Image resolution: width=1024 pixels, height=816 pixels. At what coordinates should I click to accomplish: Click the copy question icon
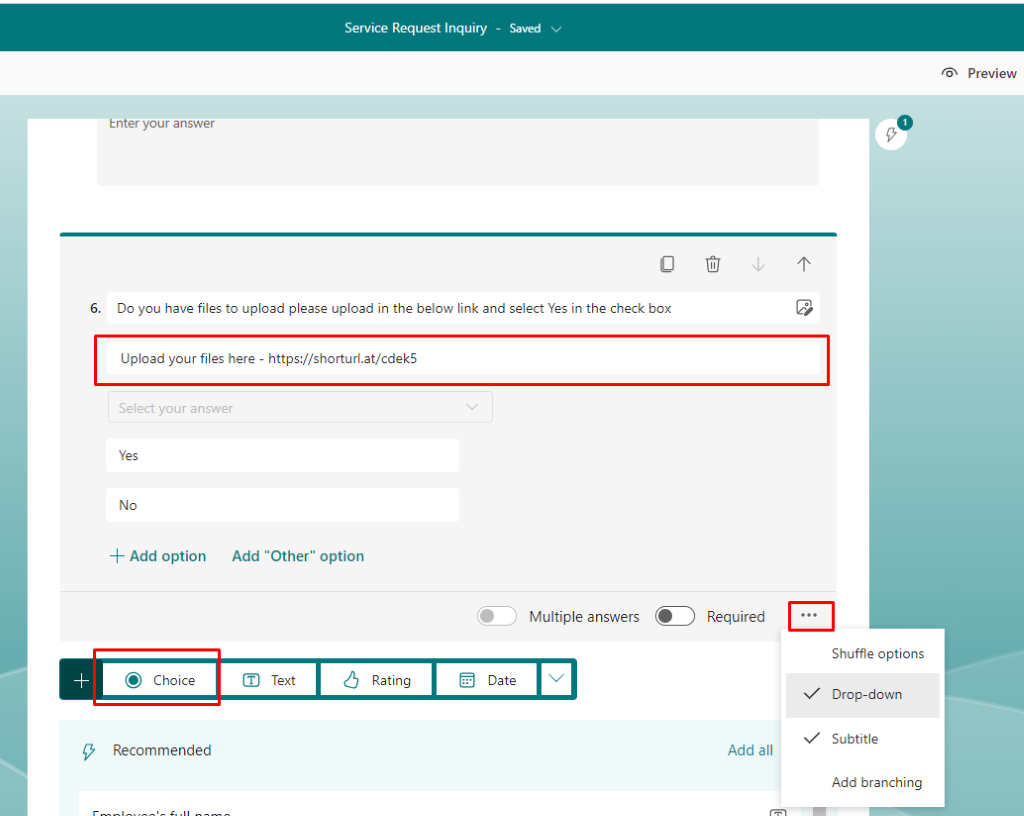(x=667, y=264)
